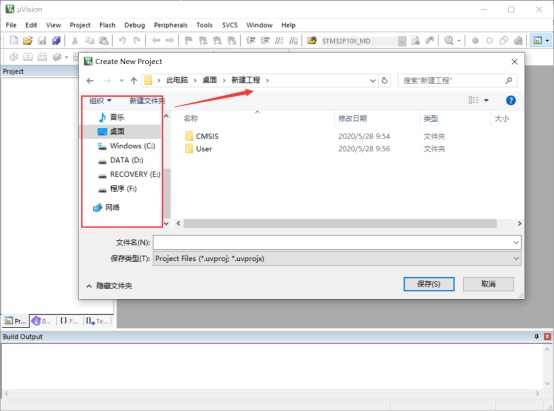Expand the STM32F10X_MD find combo box
Image resolution: width=554 pixels, height=411 pixels.
pos(402,41)
